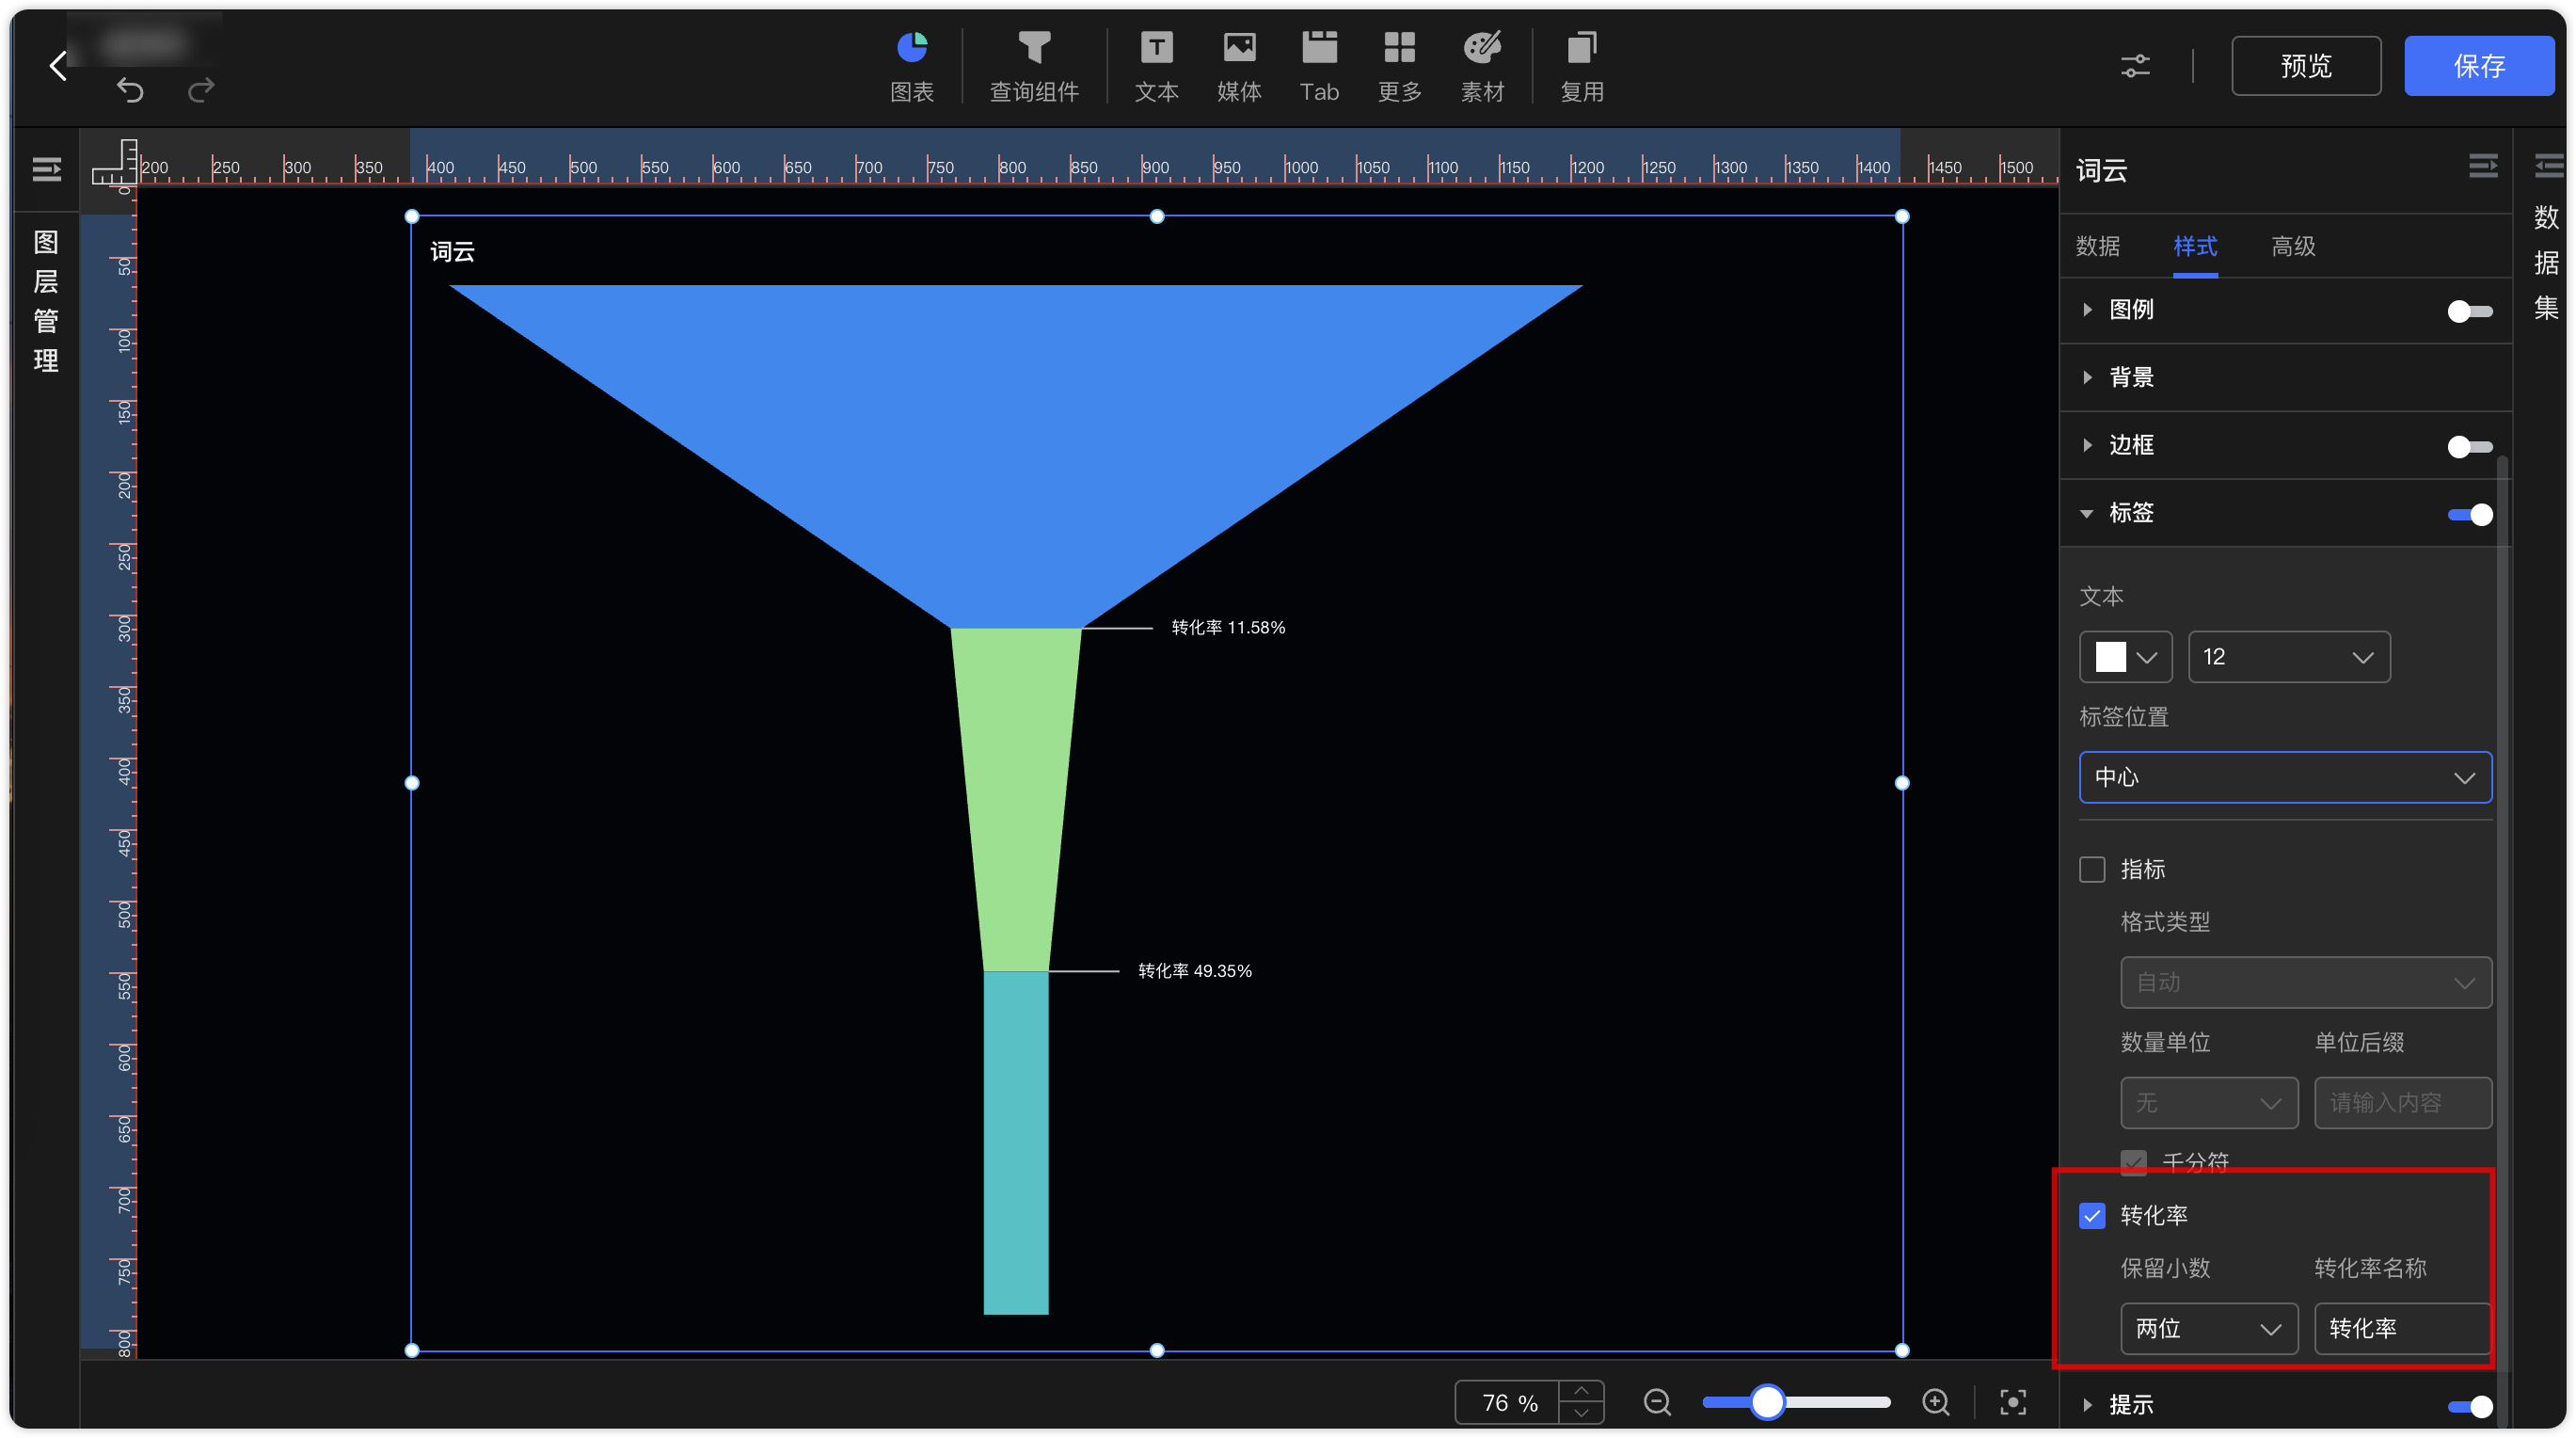Enable the 边框 border toggle

2469,446
